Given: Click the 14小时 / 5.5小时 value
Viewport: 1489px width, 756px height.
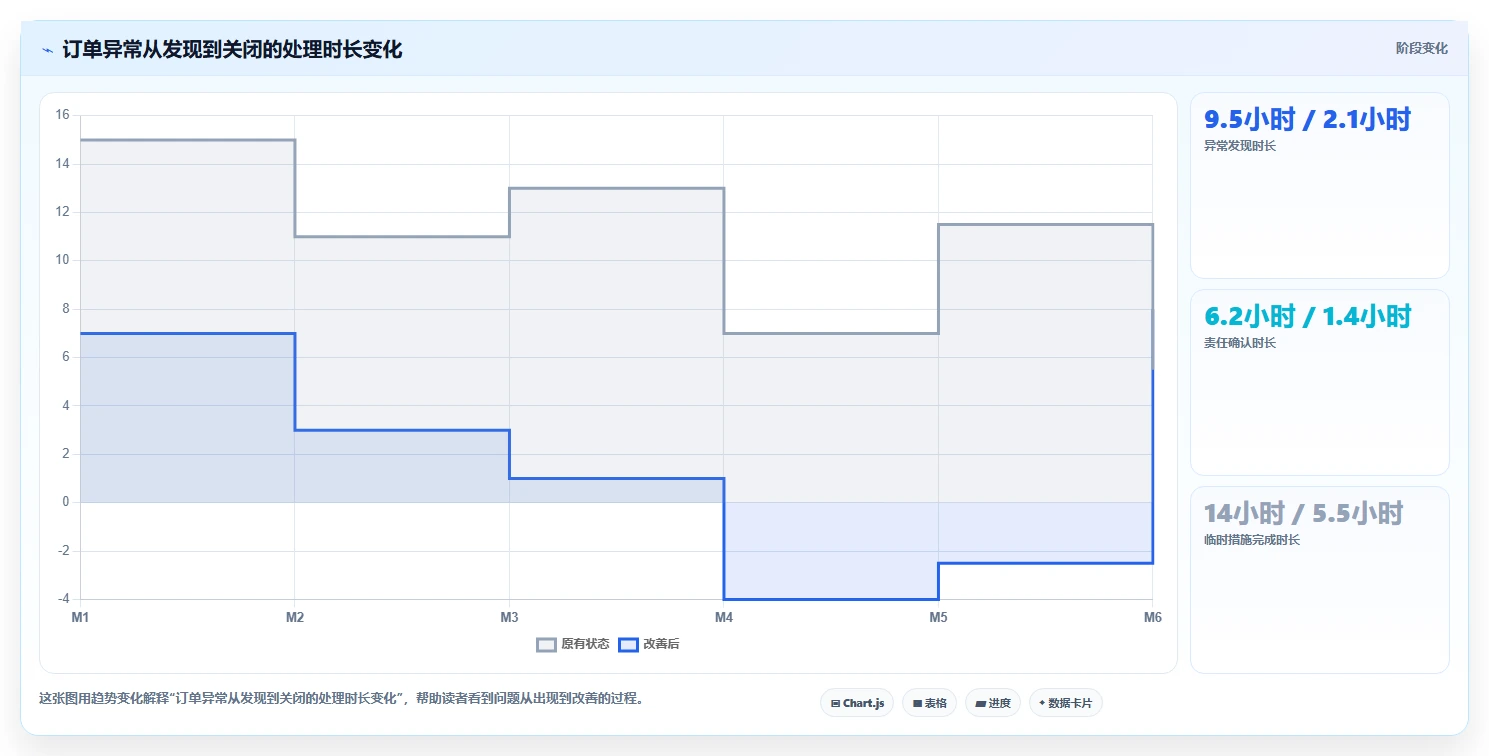Looking at the screenshot, I should point(1304,514).
